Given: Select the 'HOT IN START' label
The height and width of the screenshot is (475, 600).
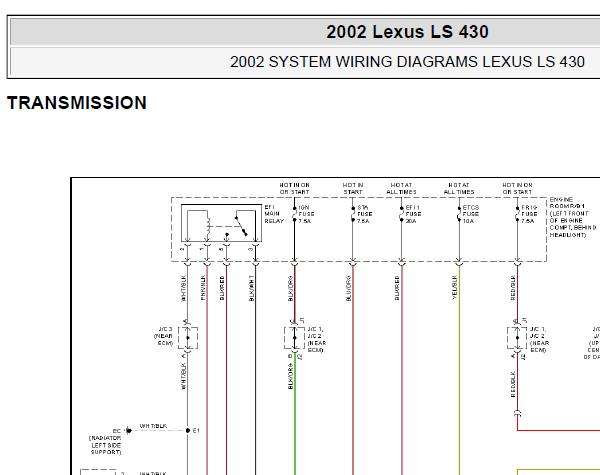Looking at the screenshot, I should [x=353, y=188].
